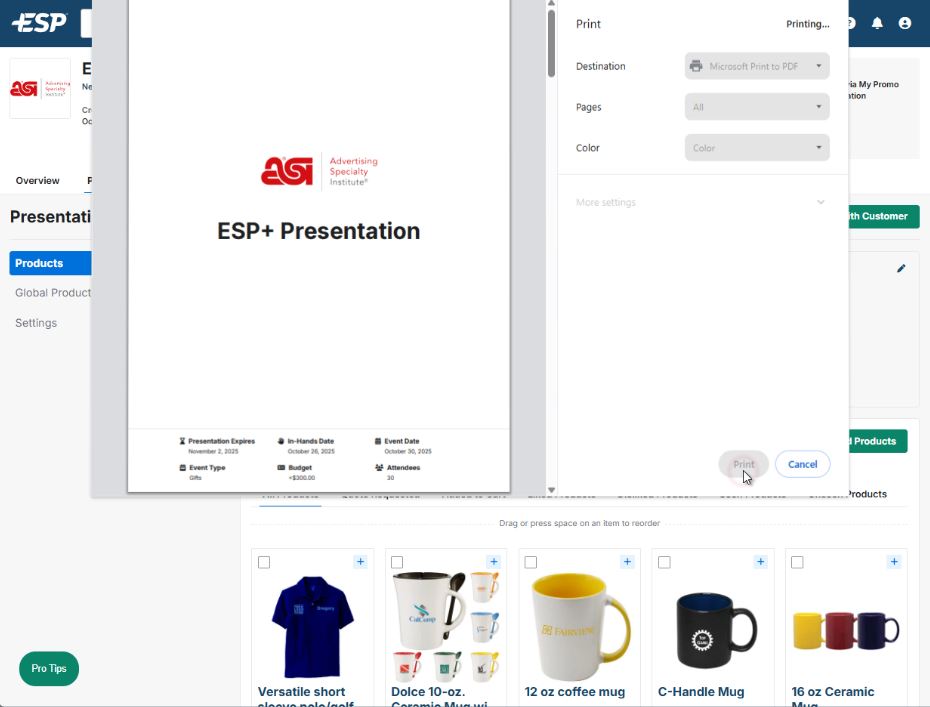Click the pencil edit icon
The image size is (930, 707).
[901, 268]
